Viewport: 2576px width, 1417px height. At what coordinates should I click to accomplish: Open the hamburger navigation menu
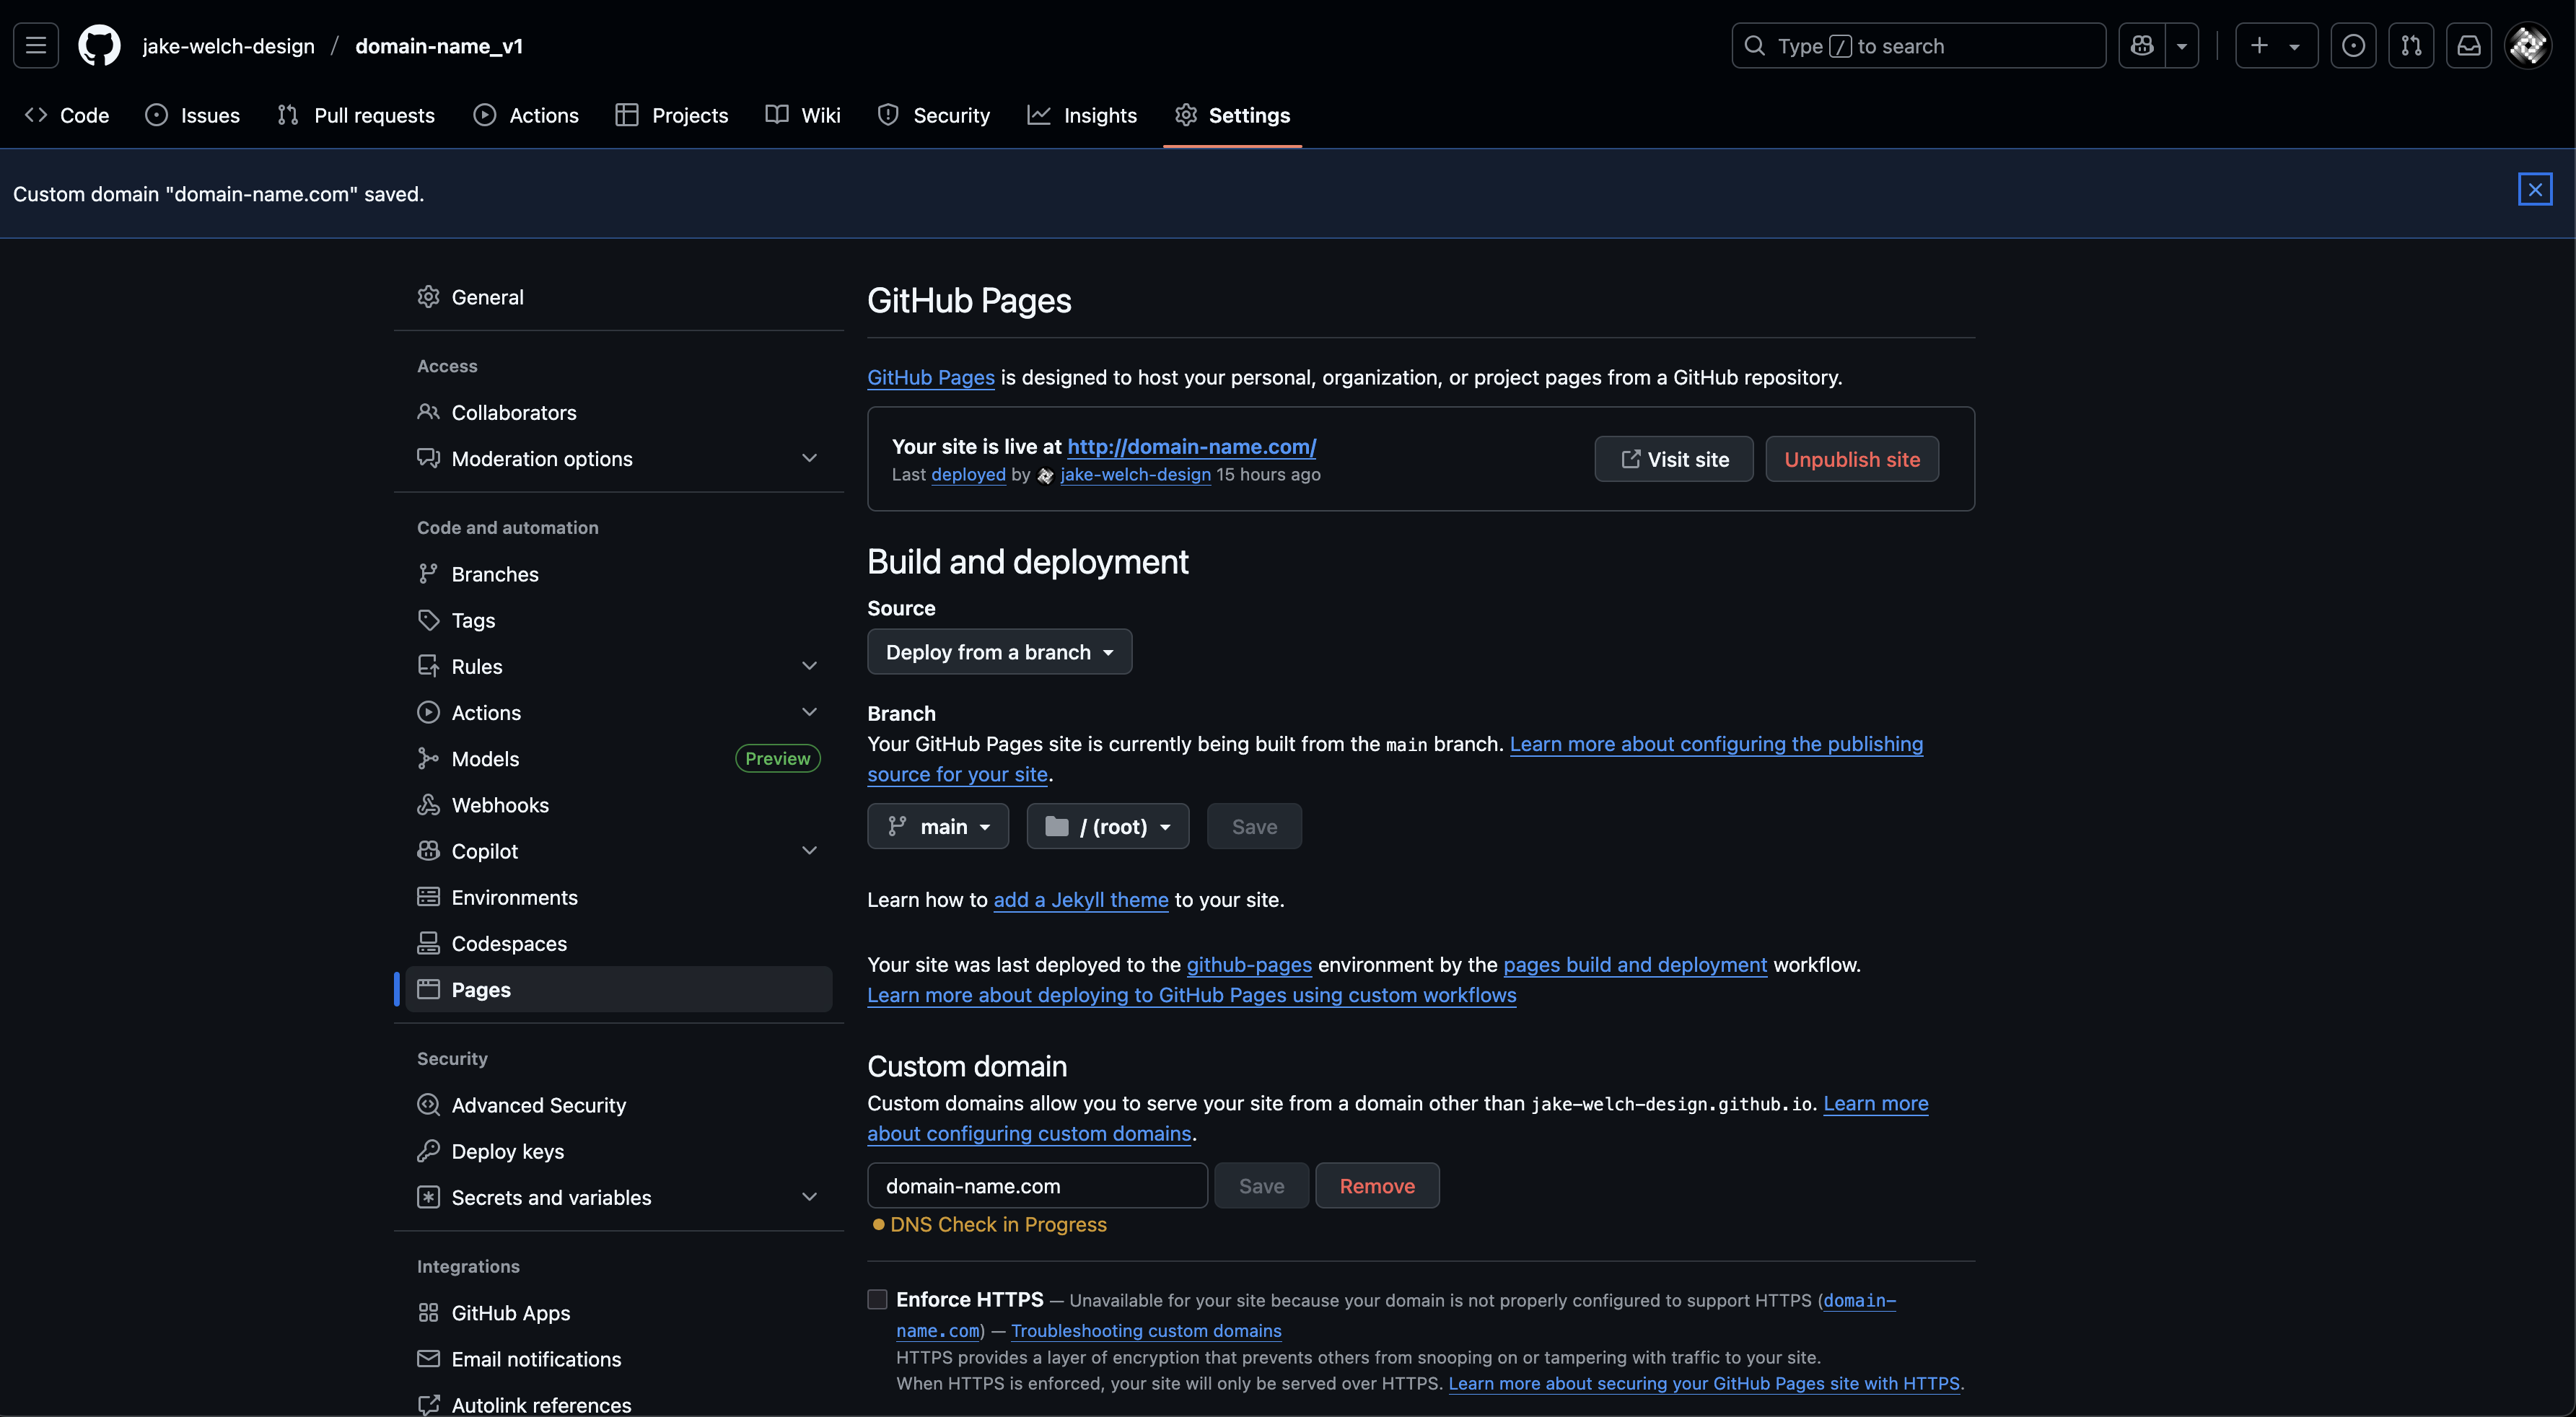pos(36,46)
